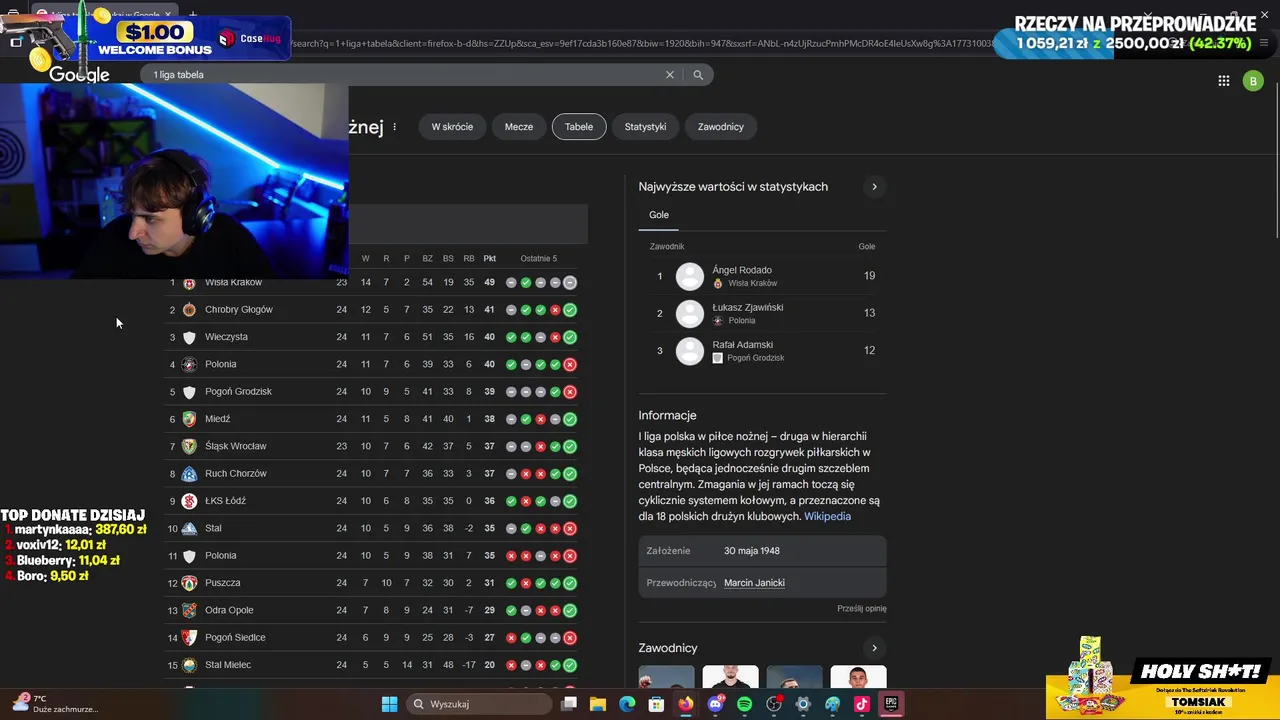Open the three-dot menu next to league title

(395, 127)
